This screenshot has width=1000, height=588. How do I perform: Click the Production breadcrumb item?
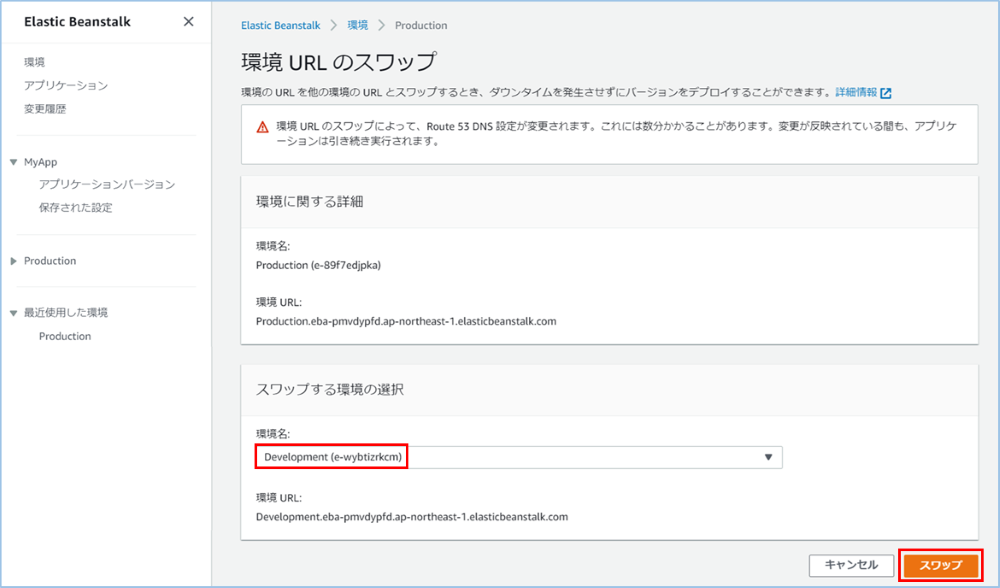pyautogui.click(x=421, y=25)
